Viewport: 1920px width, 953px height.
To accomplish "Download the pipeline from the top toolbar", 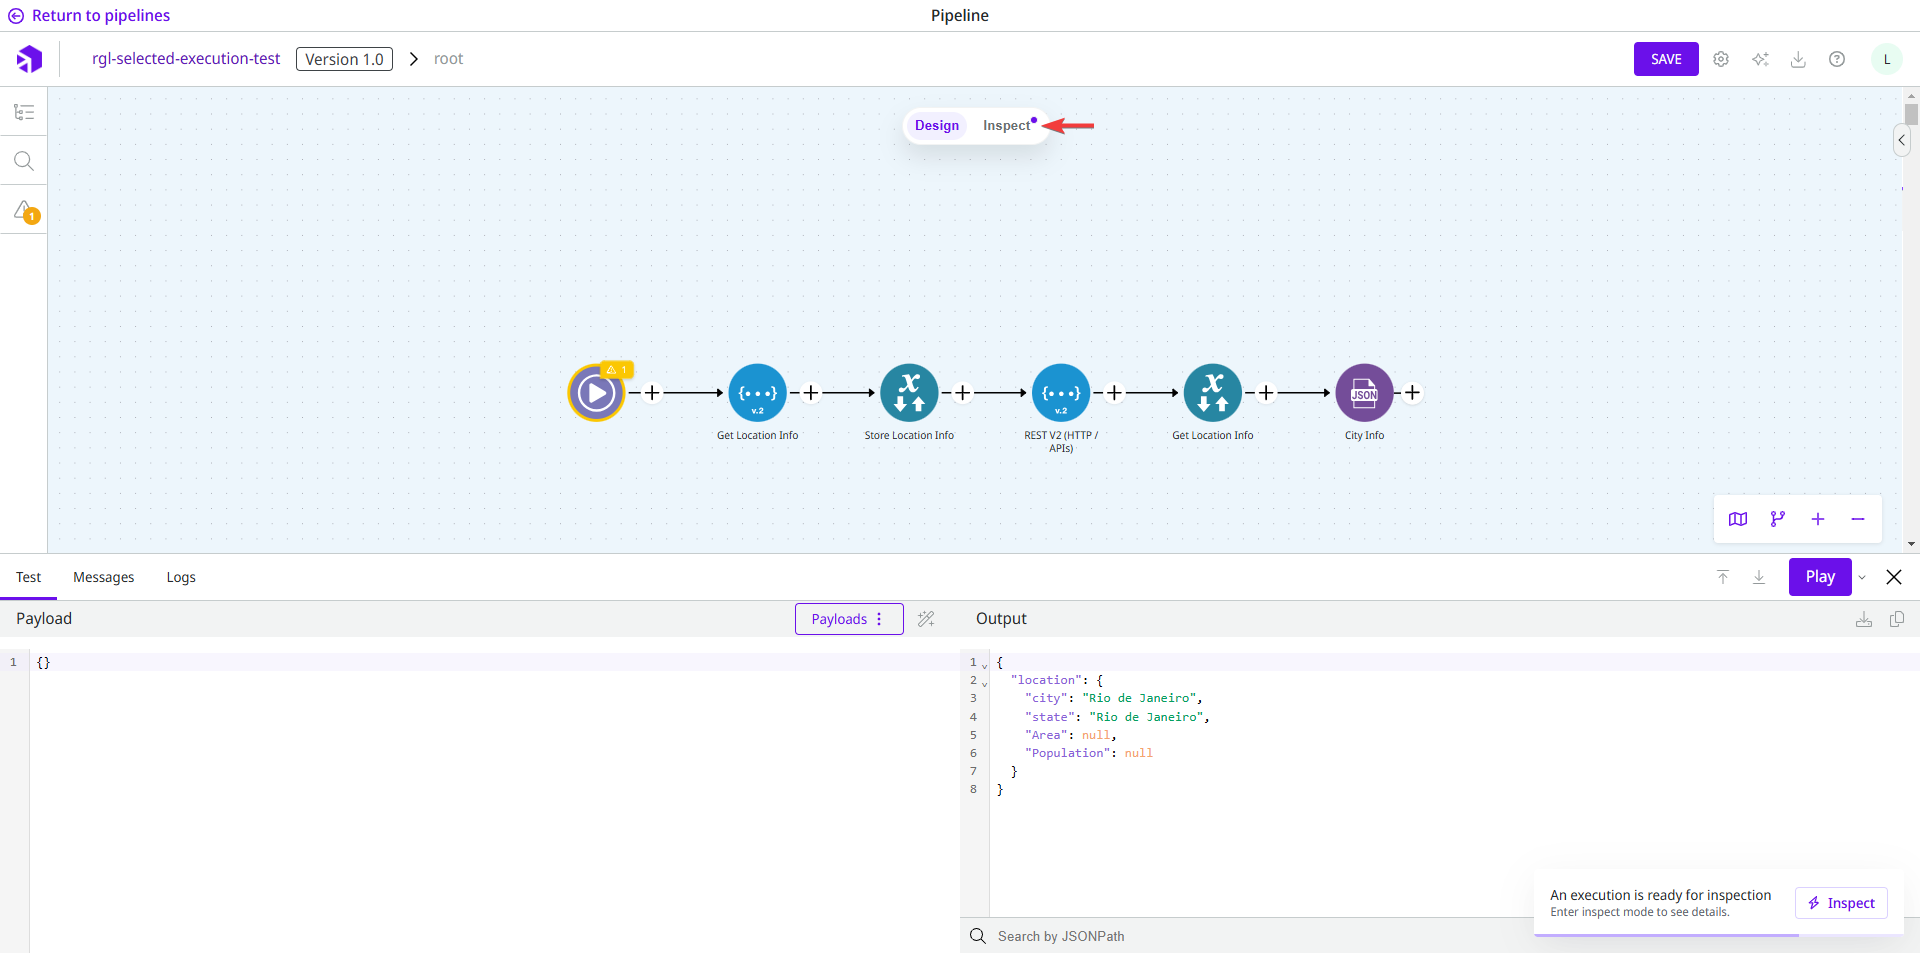I will 1799,59.
